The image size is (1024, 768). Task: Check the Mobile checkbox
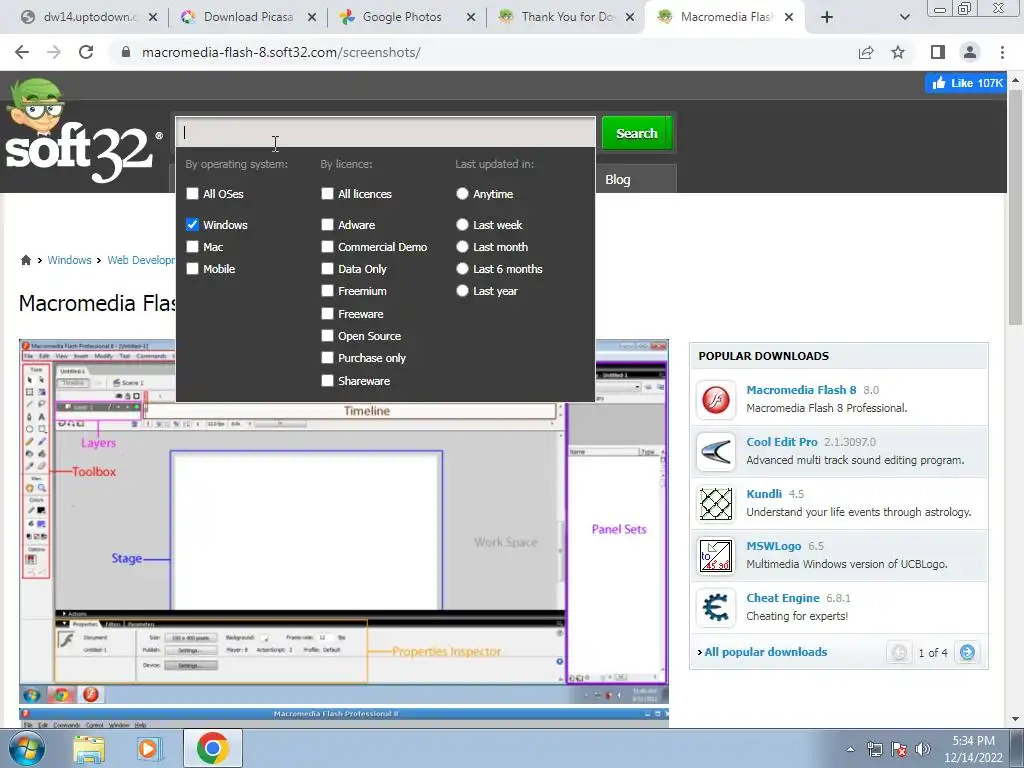192,269
